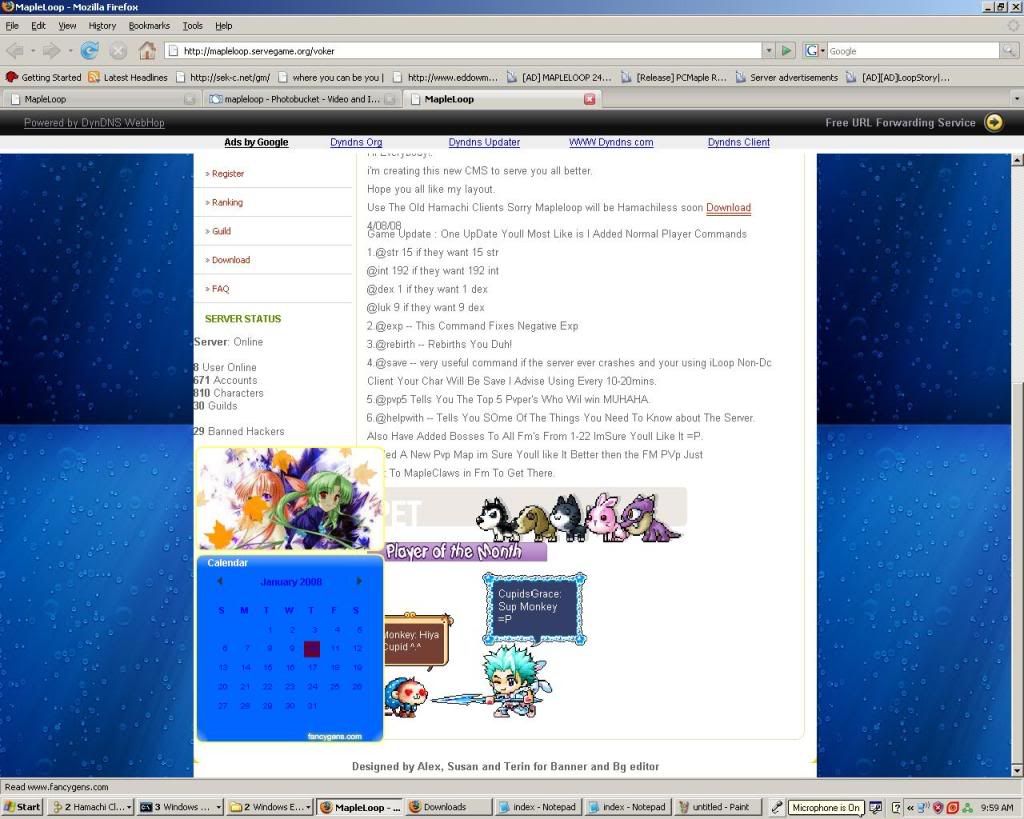The height and width of the screenshot is (819, 1024).
Task: Click the Latest Headlines feed icon
Action: pos(90,77)
